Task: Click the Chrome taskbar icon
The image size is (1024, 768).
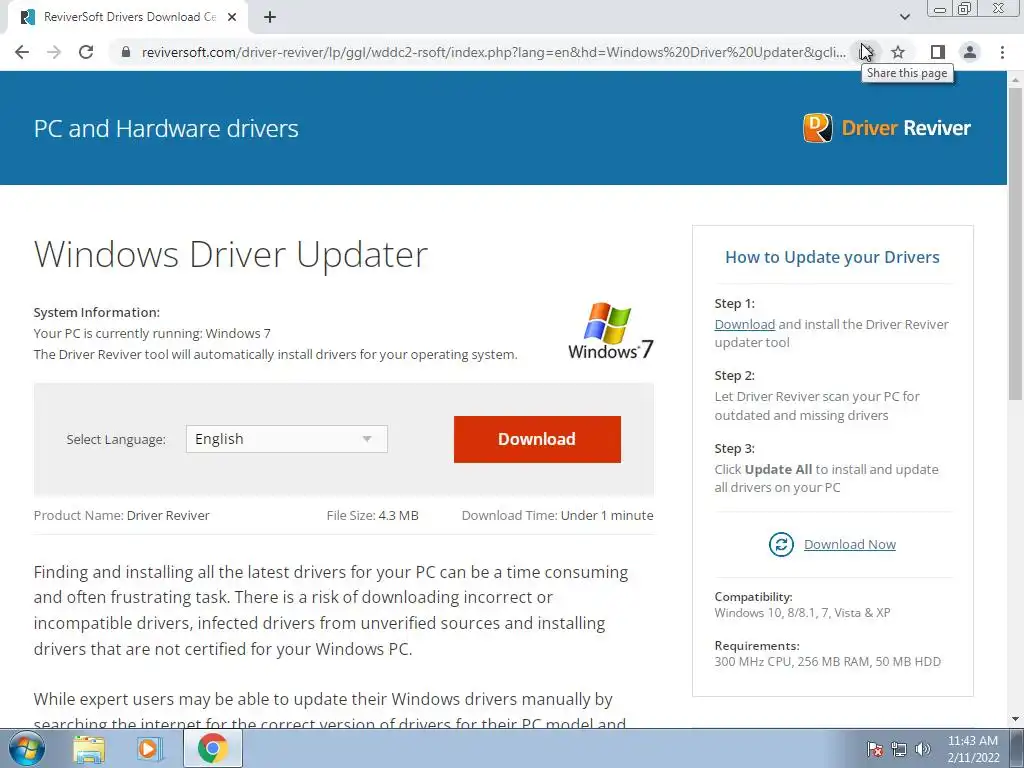Action: [213, 748]
